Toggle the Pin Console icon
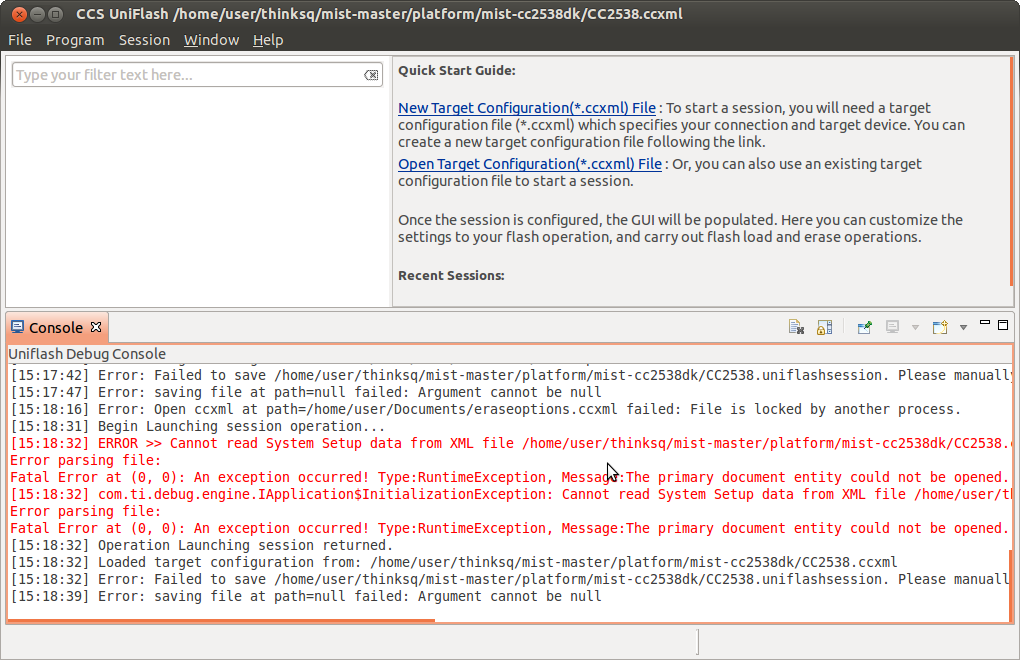 click(865, 327)
